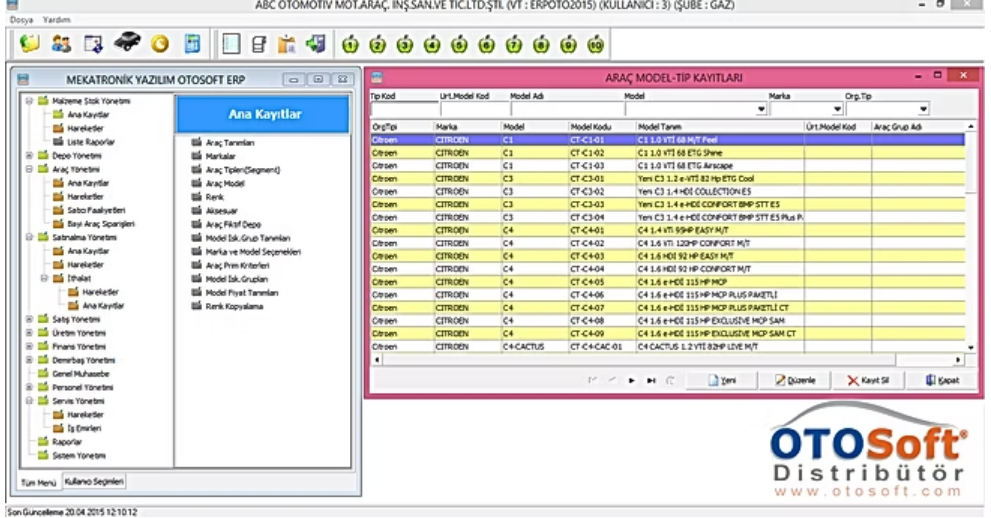Open the Araç Model entry in Ana Kayıtlar
Image resolution: width=991 pixels, height=518 pixels.
[225, 184]
